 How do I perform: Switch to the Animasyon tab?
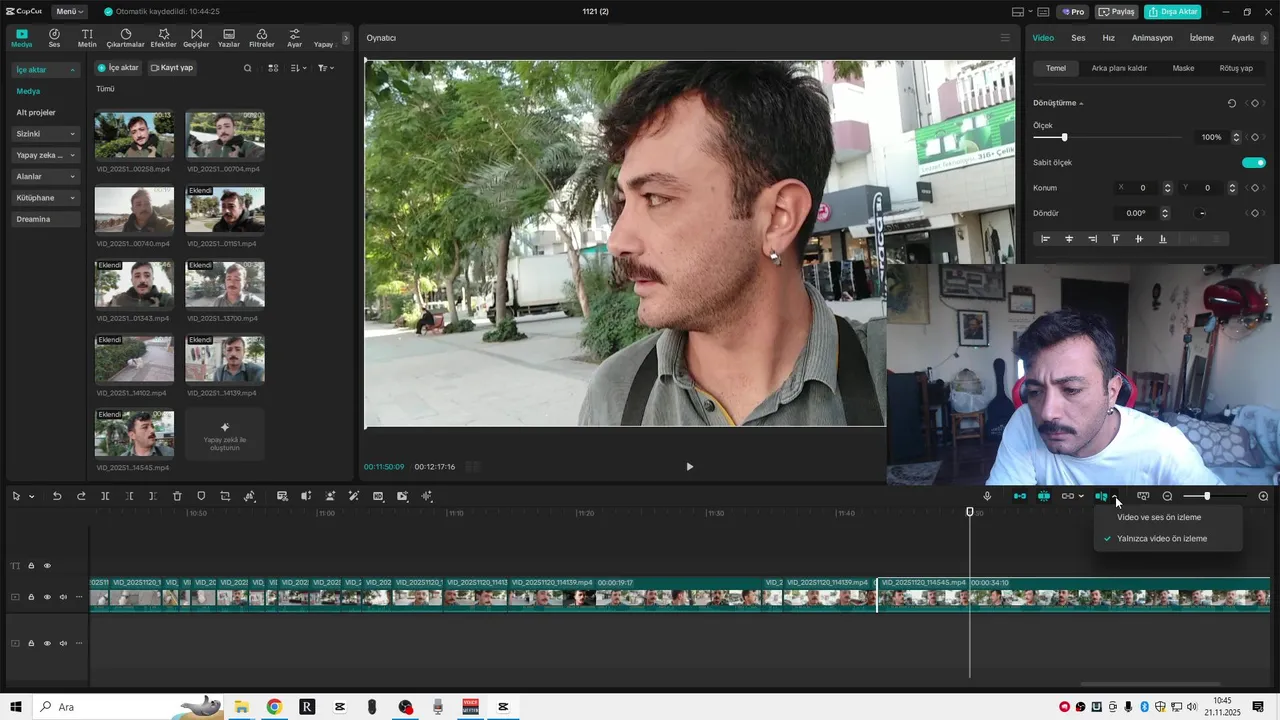[x=1151, y=38]
